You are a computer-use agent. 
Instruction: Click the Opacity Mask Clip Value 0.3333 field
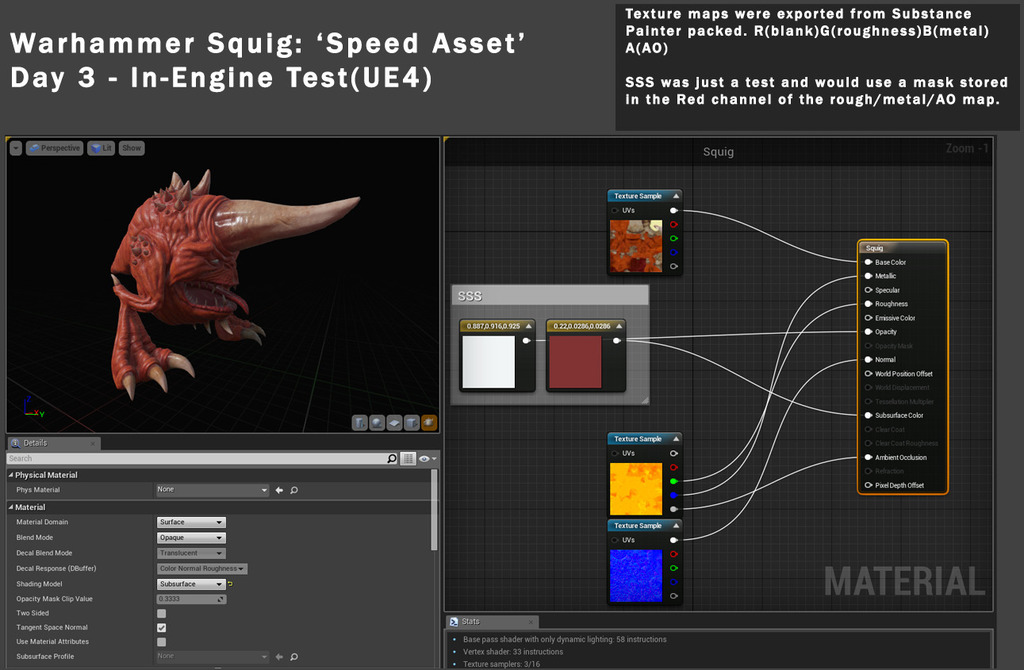[191, 599]
